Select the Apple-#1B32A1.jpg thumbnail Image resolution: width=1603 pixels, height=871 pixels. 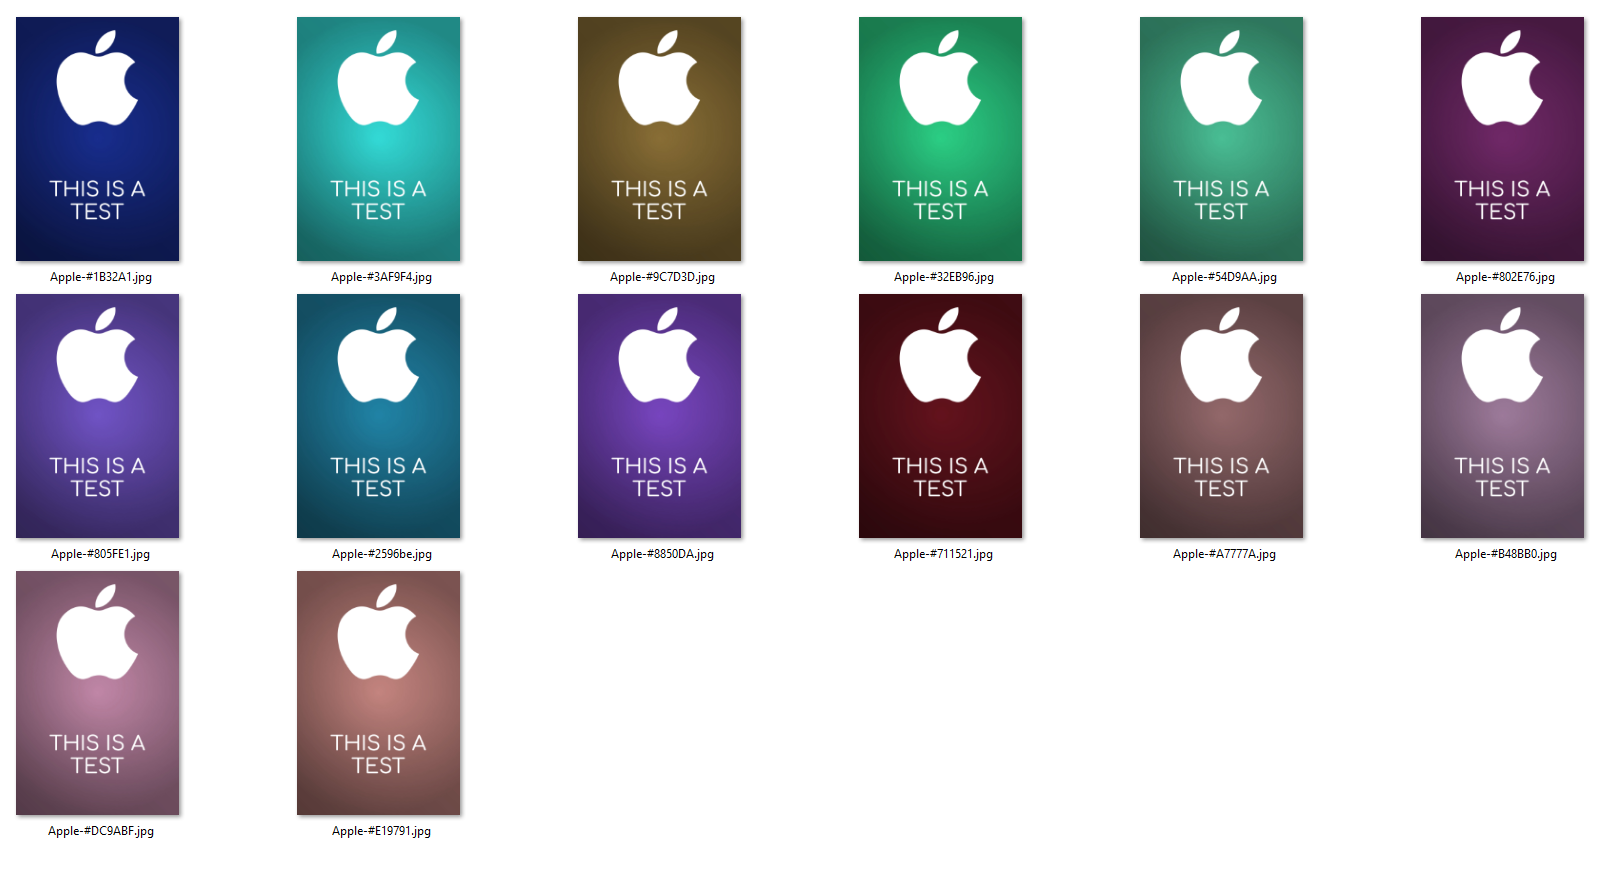[97, 139]
